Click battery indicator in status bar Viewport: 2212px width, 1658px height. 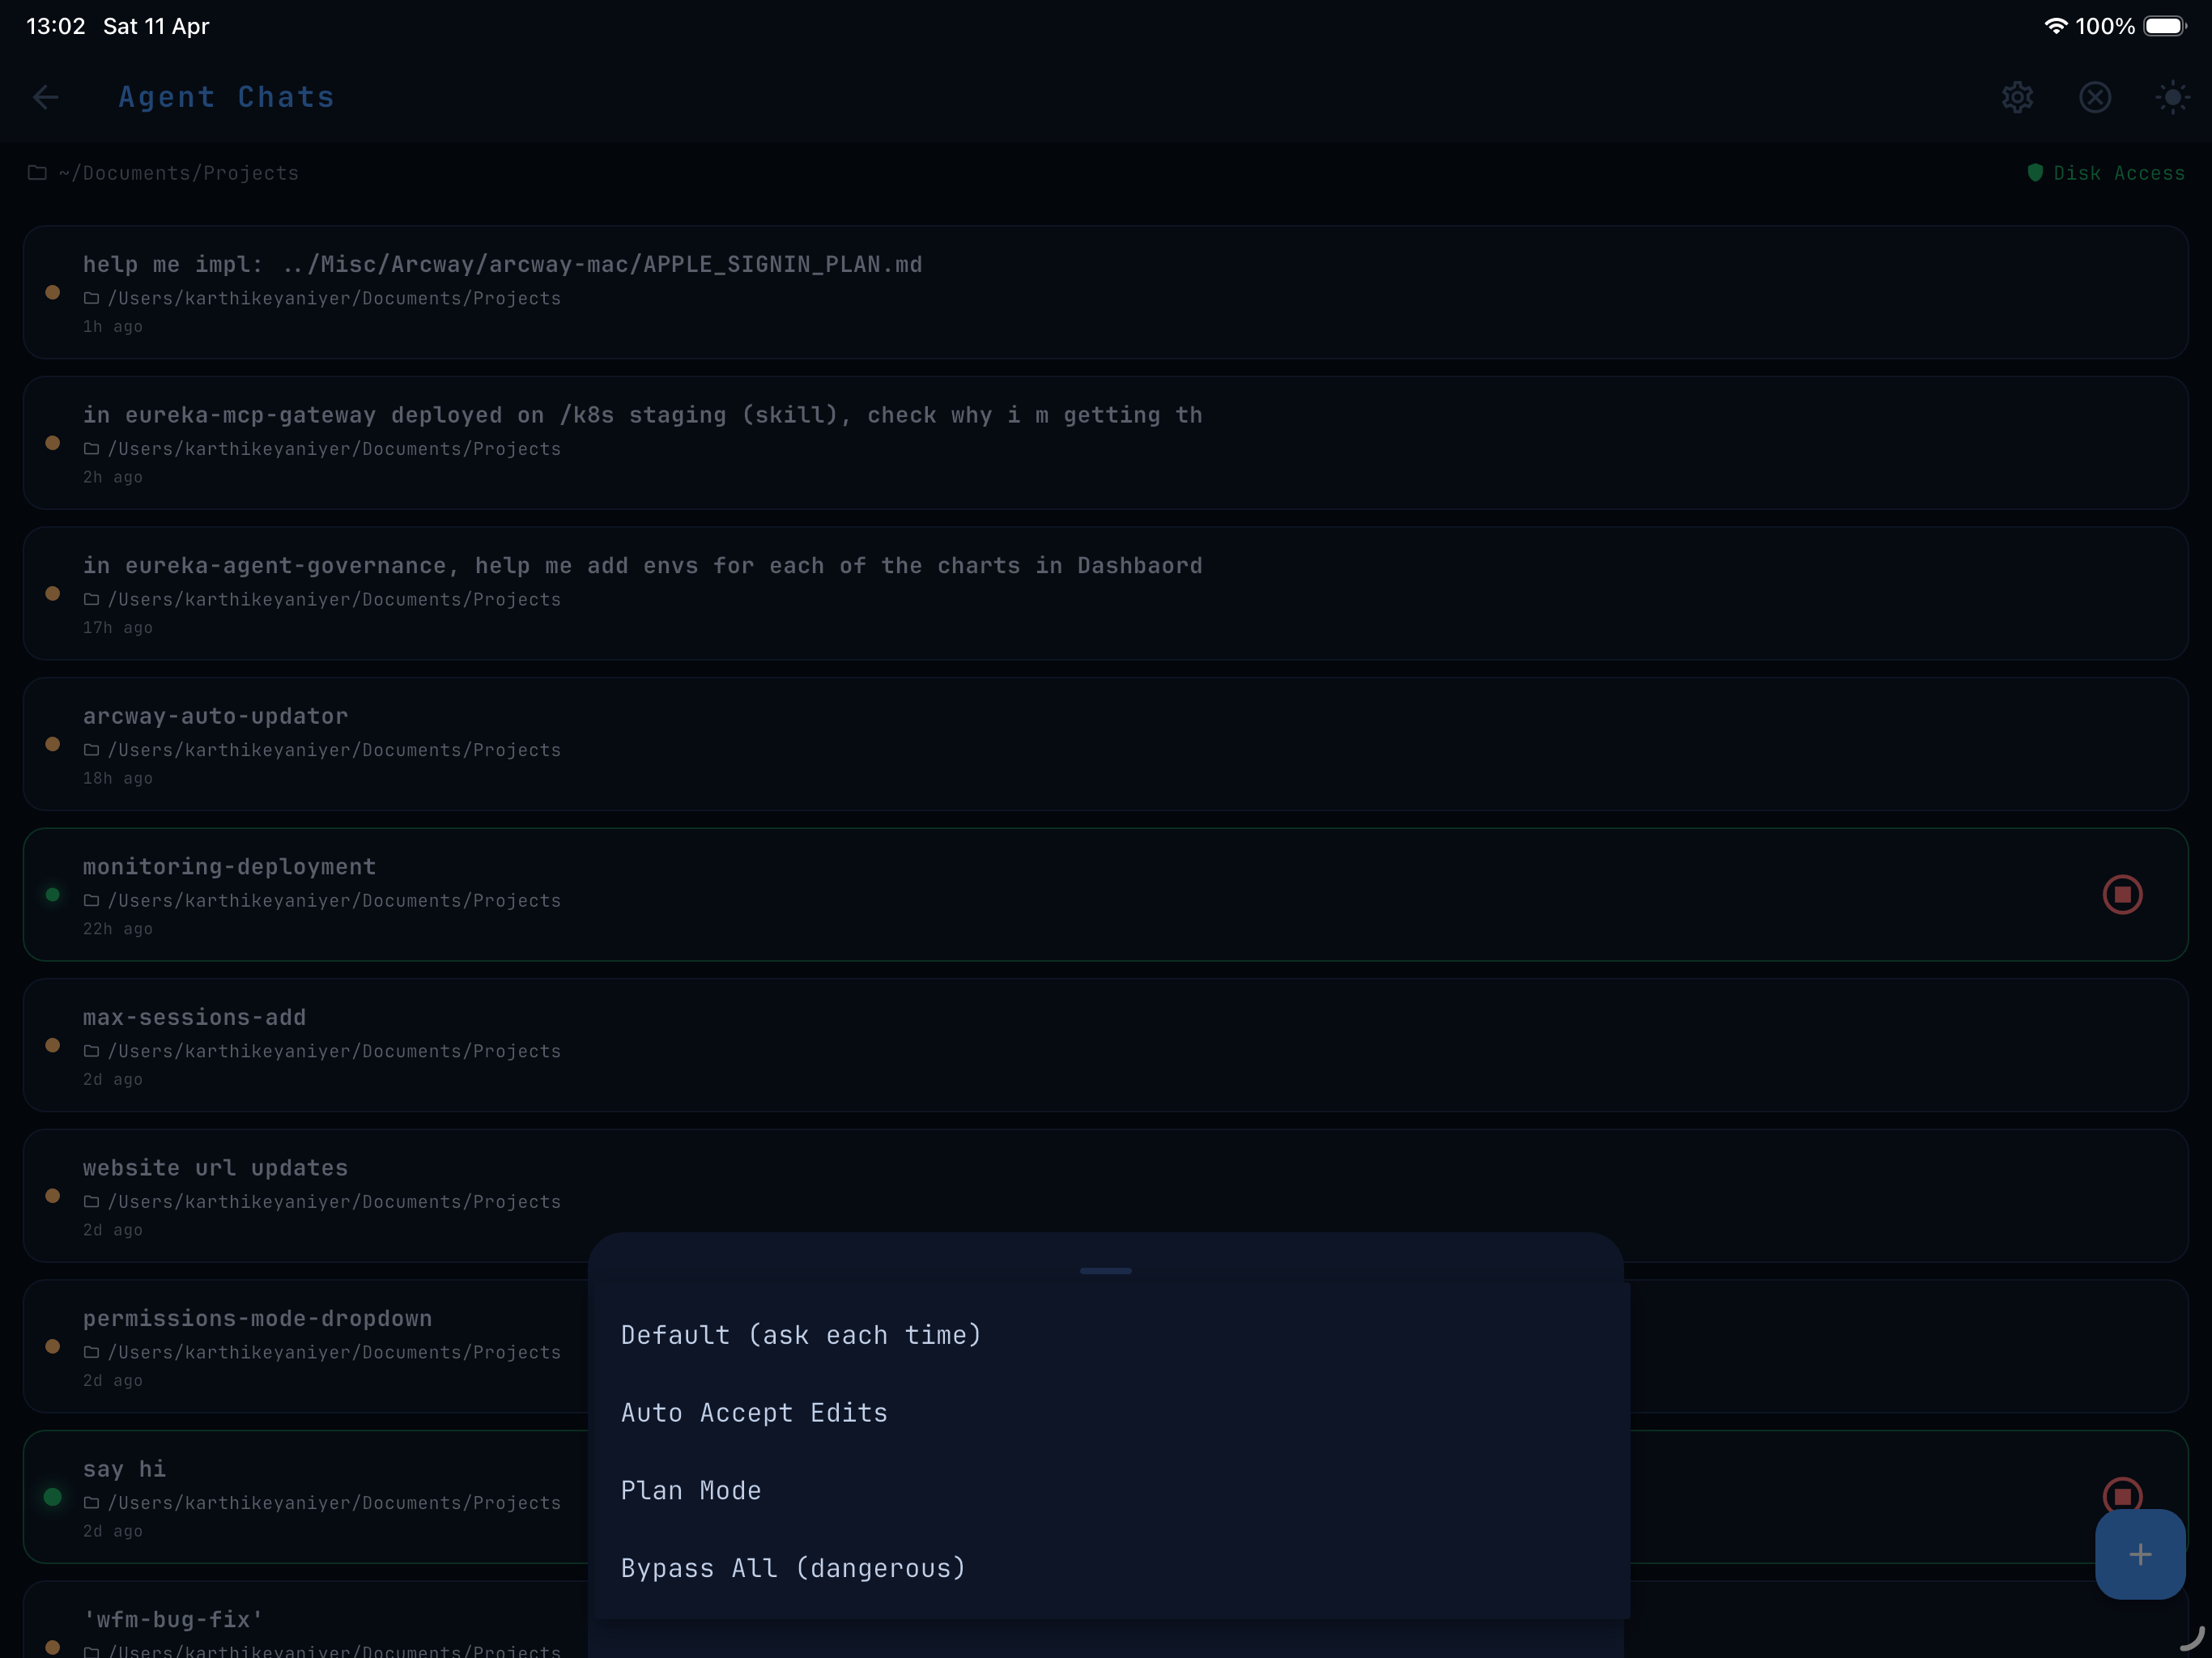pyautogui.click(x=2165, y=26)
